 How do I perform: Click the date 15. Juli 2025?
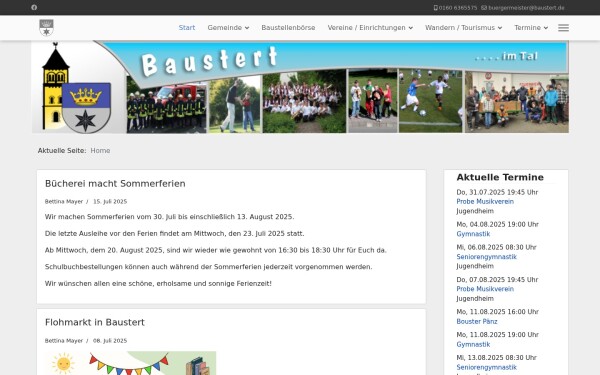tap(110, 202)
